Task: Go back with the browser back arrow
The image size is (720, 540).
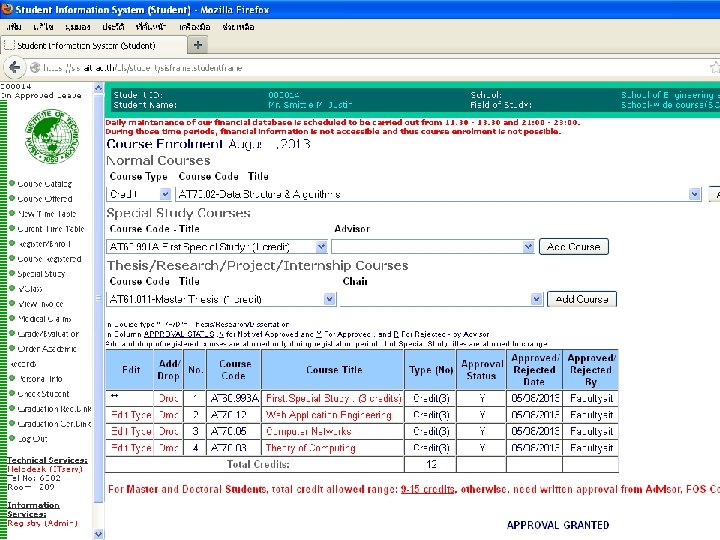Action: pyautogui.click(x=14, y=68)
